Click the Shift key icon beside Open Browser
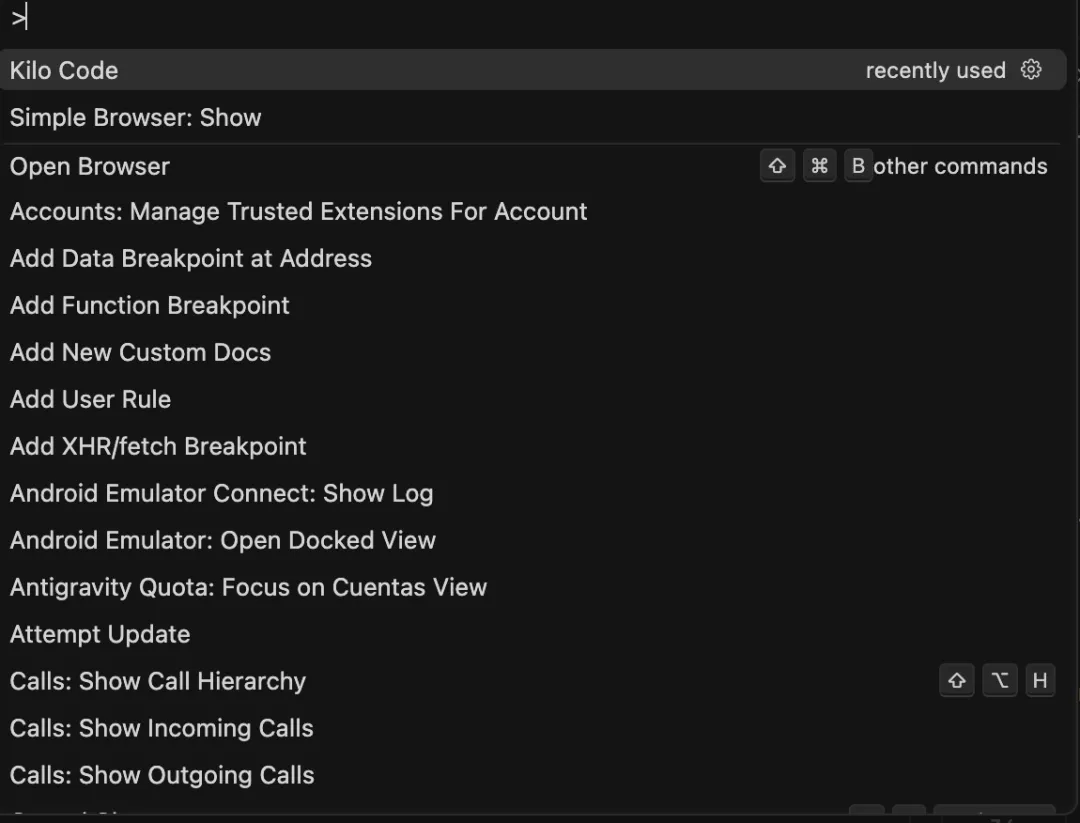 [777, 167]
